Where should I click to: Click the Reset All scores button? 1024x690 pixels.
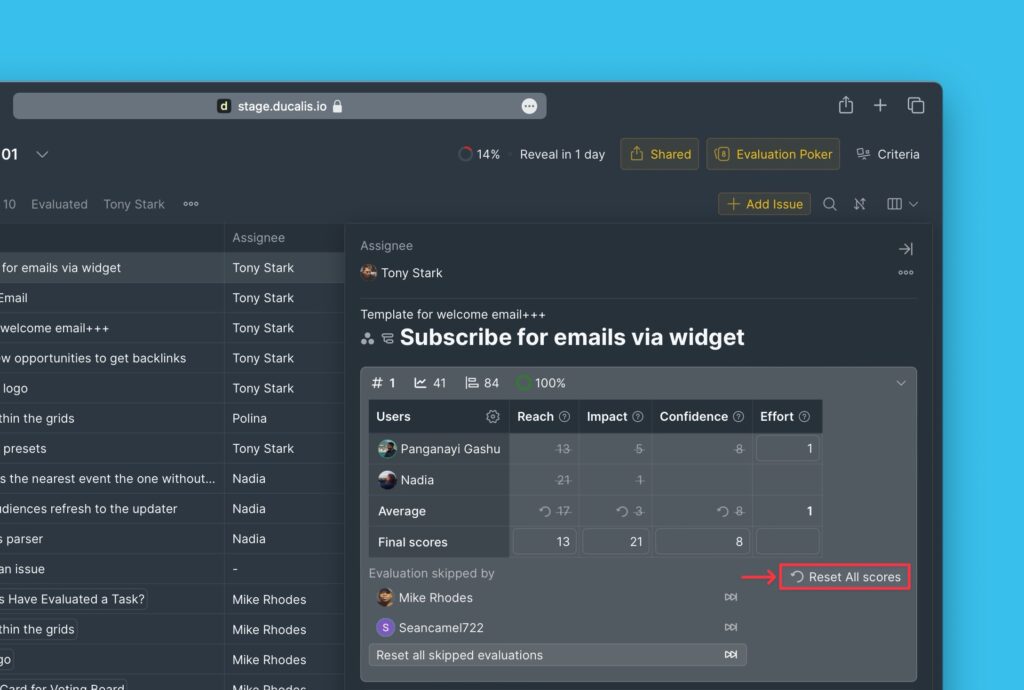[x=845, y=577]
